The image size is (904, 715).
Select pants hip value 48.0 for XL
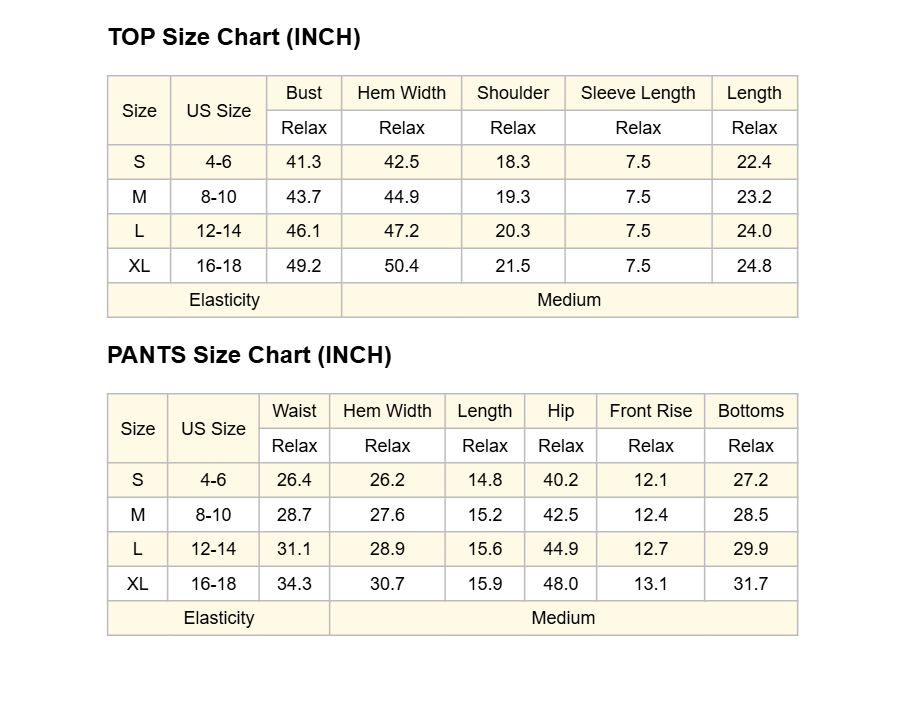[560, 584]
